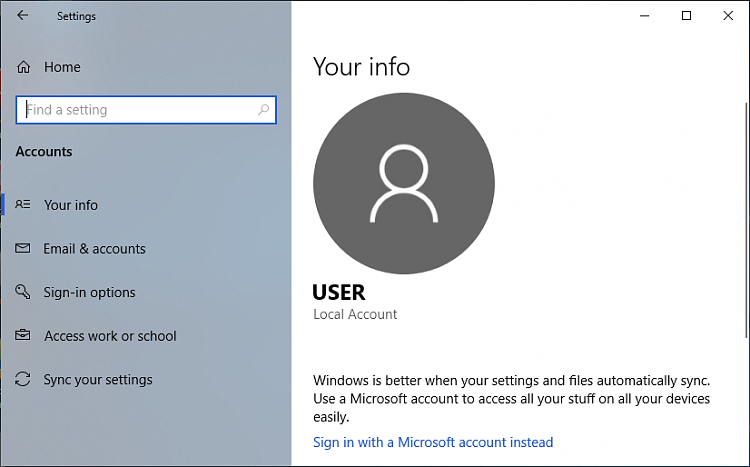Open the Sync your settings arrows icon

22,379
